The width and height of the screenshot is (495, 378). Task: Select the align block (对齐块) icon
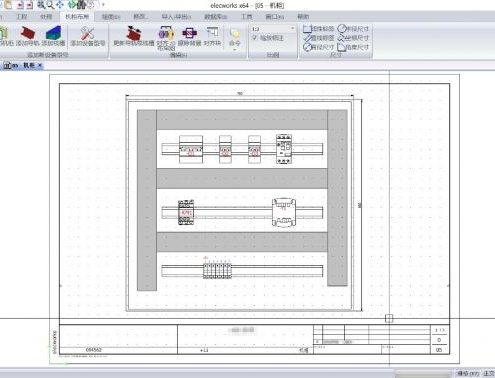point(212,33)
